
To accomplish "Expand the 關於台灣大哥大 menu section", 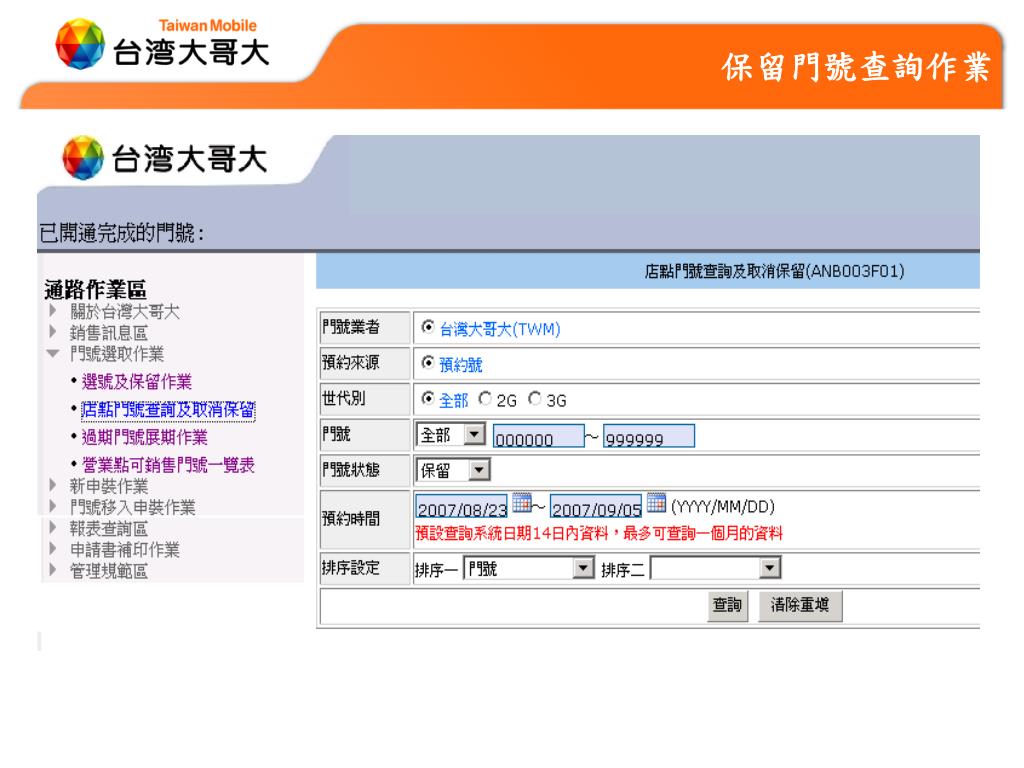I will tap(54, 311).
